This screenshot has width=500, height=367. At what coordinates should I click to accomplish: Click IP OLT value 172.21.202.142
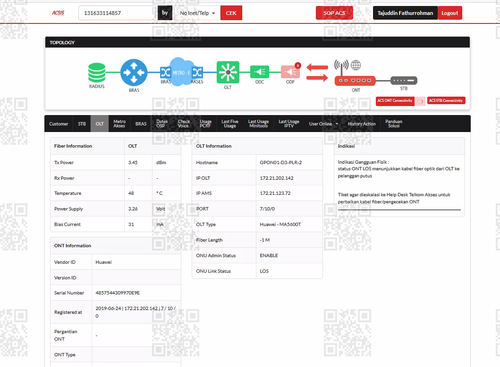point(277,178)
